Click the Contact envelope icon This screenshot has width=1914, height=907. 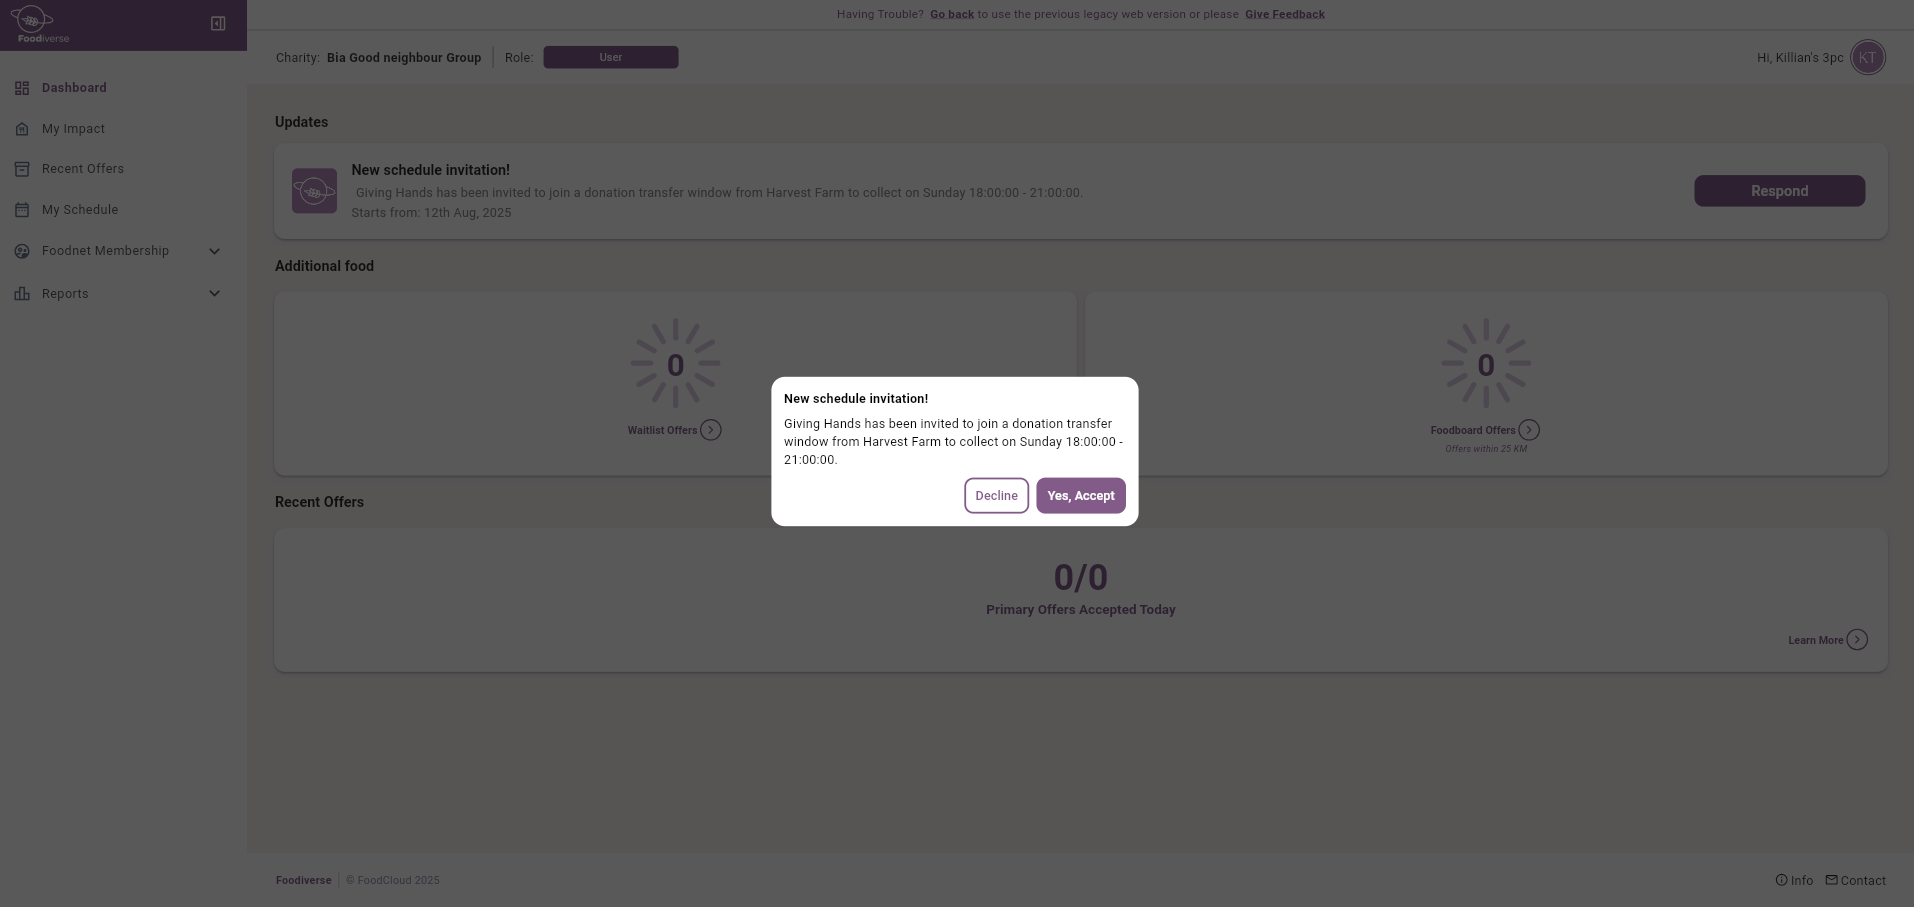click(x=1831, y=880)
